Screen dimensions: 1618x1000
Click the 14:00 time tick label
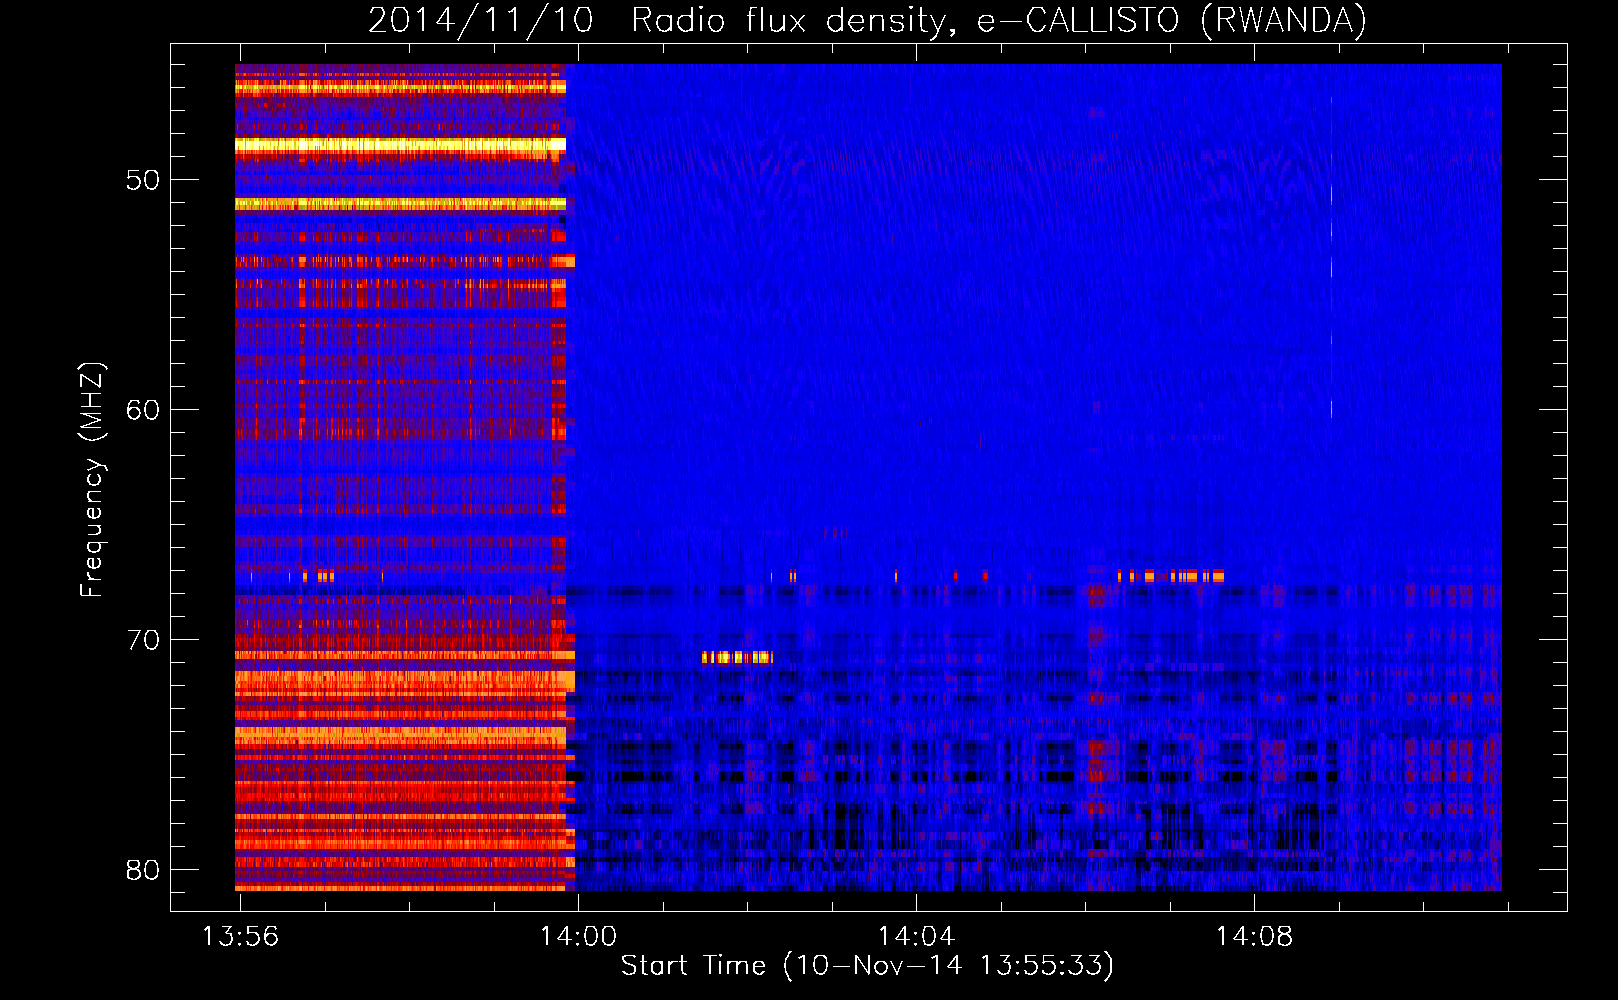point(578,937)
